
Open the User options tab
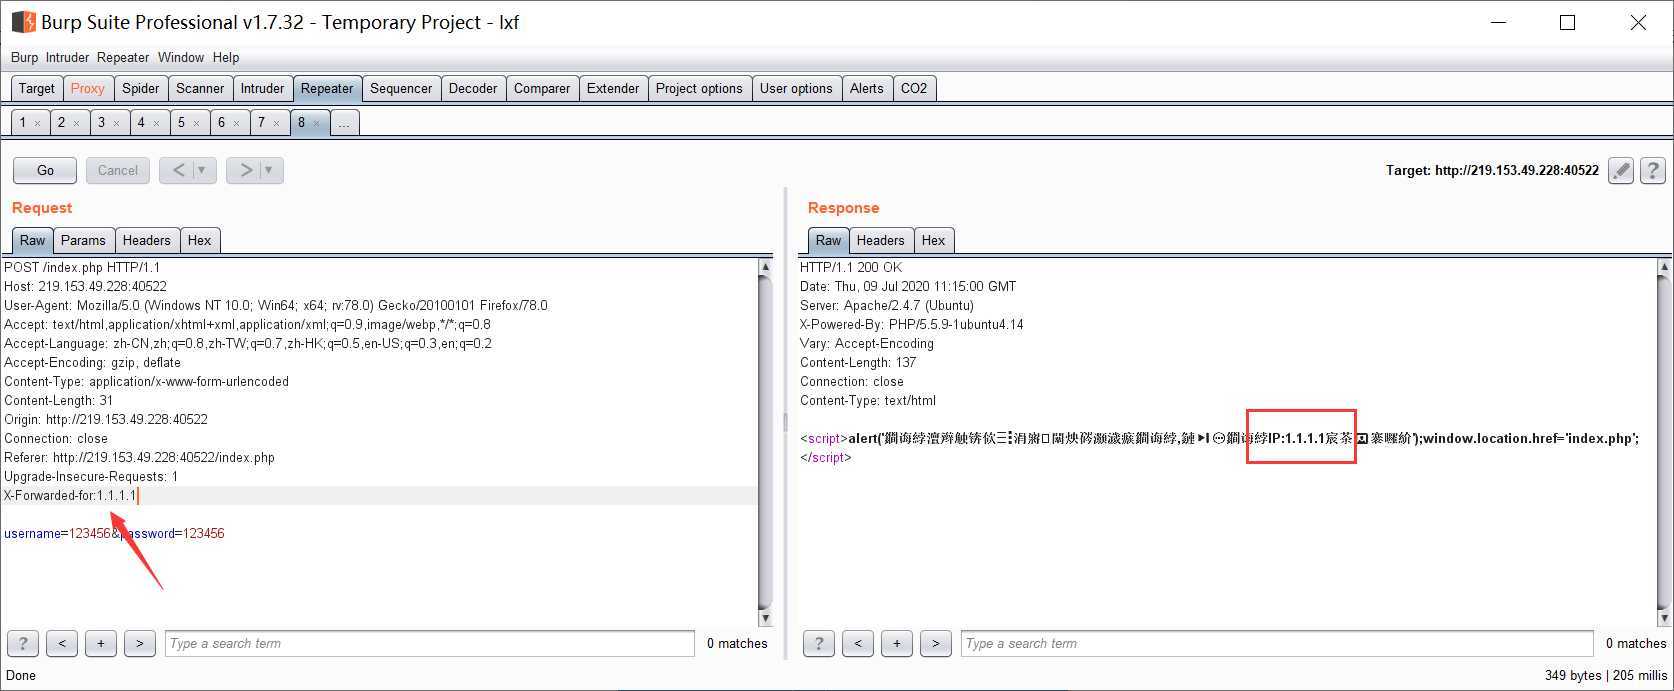pyautogui.click(x=796, y=88)
